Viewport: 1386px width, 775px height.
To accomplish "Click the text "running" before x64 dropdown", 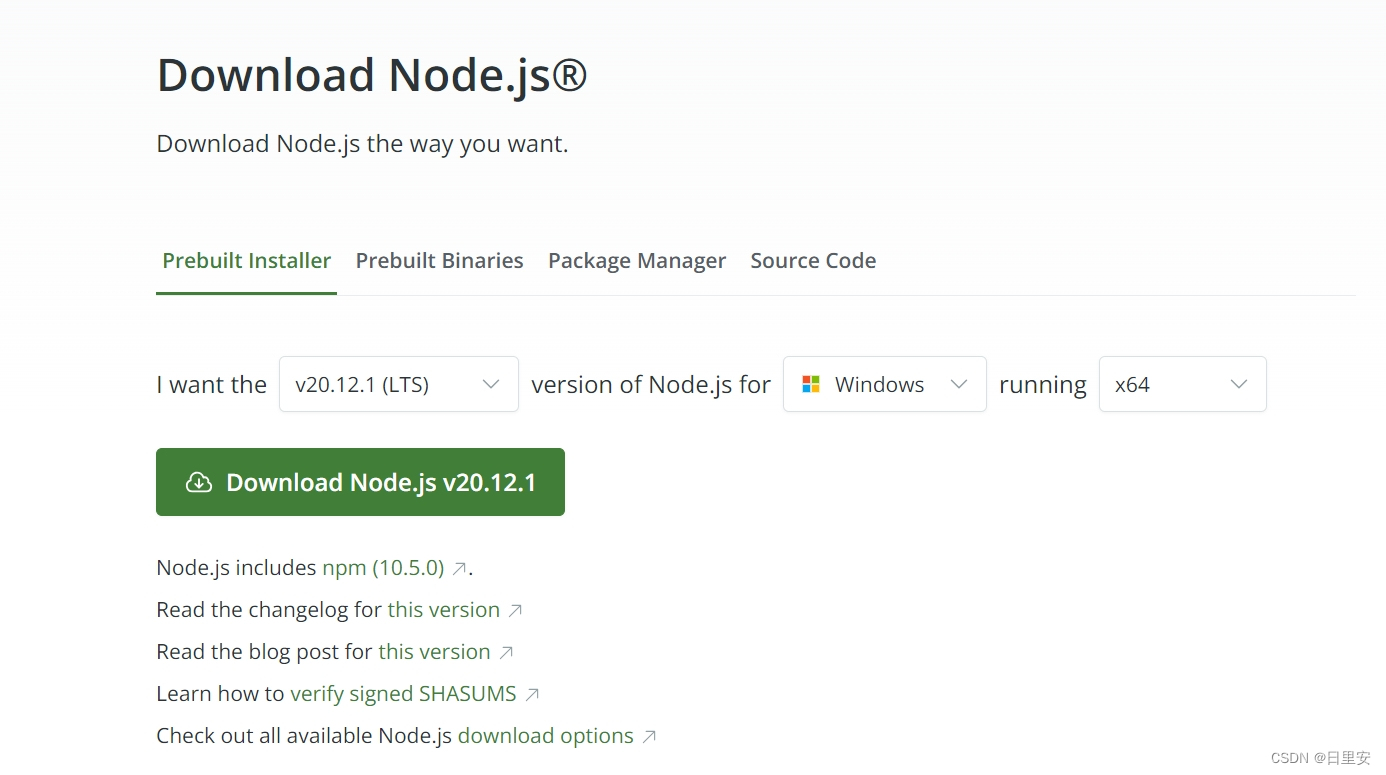I will click(1043, 386).
